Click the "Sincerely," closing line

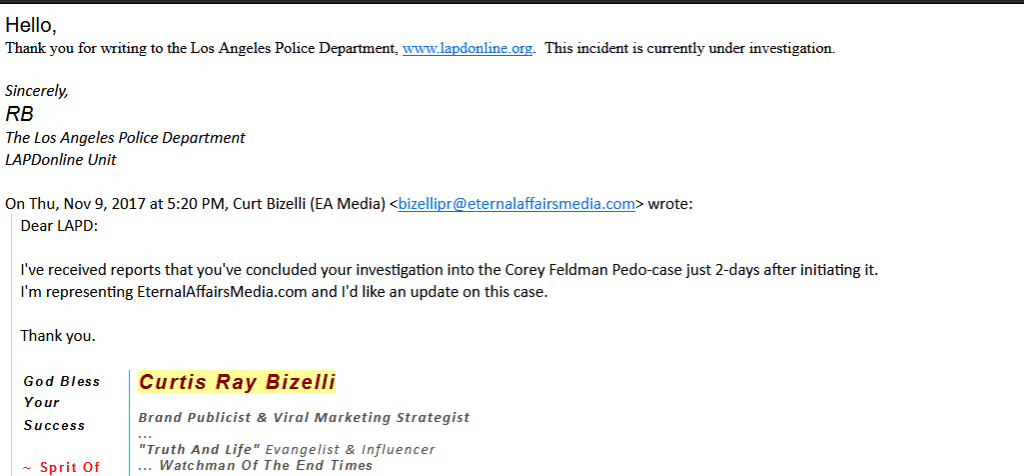click(37, 91)
